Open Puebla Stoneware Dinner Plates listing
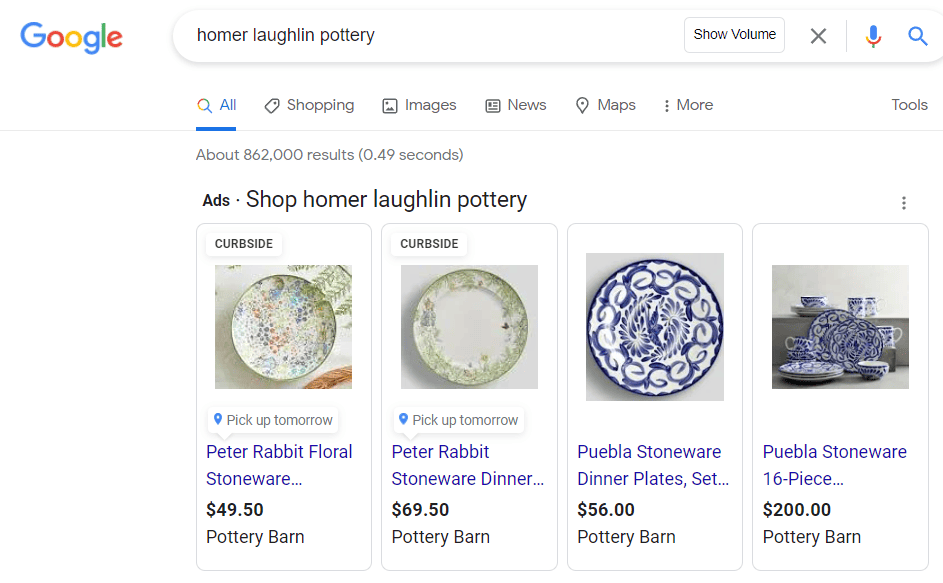The image size is (943, 583). click(x=653, y=465)
